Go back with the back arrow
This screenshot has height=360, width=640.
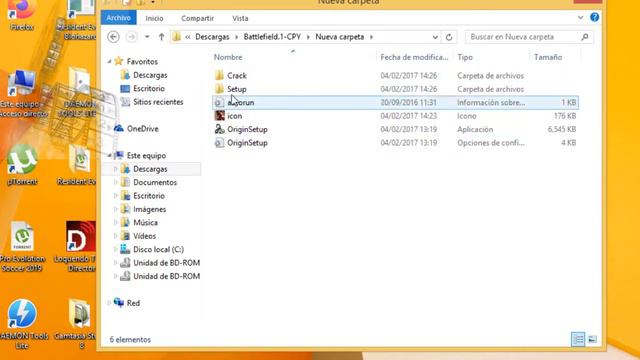pyautogui.click(x=113, y=37)
